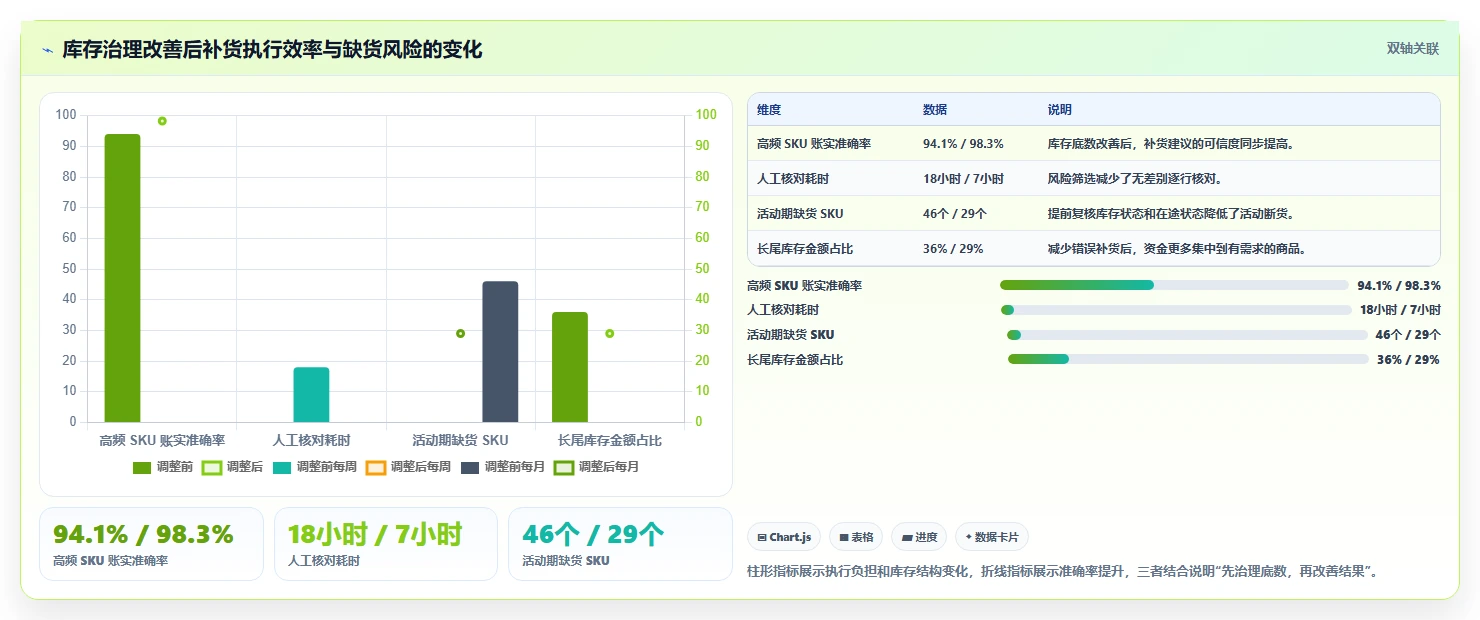Image resolution: width=1480 pixels, height=620 pixels.
Task: Toggle the 调整后每周 legend item
Action: 409,467
